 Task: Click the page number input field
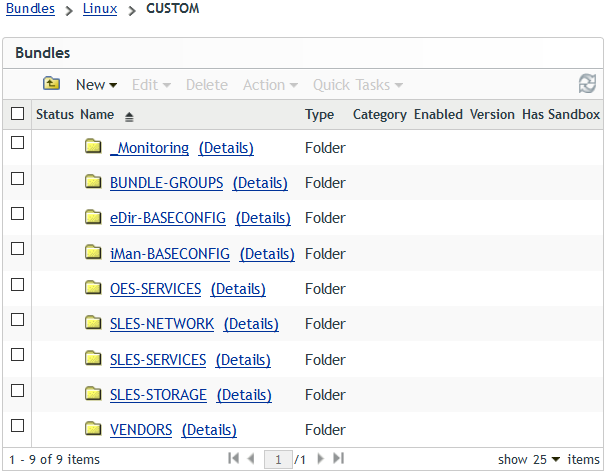click(x=278, y=460)
